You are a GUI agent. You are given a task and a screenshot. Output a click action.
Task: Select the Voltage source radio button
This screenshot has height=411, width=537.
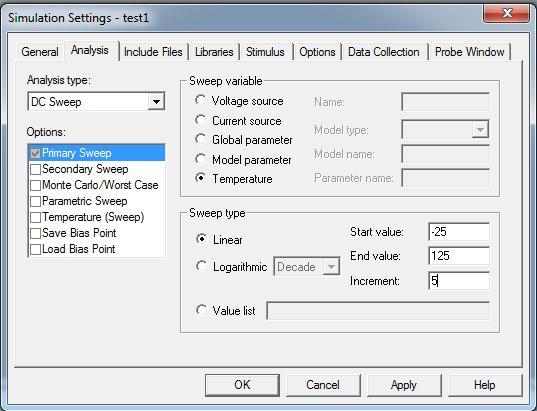point(201,100)
